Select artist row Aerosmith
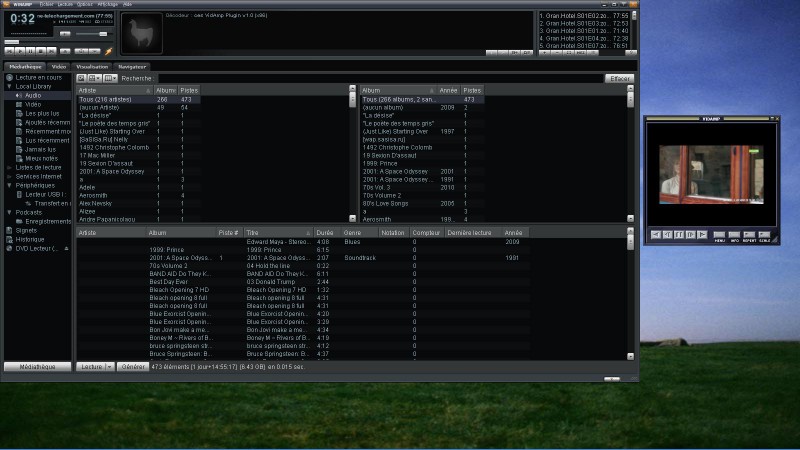 pos(138,195)
